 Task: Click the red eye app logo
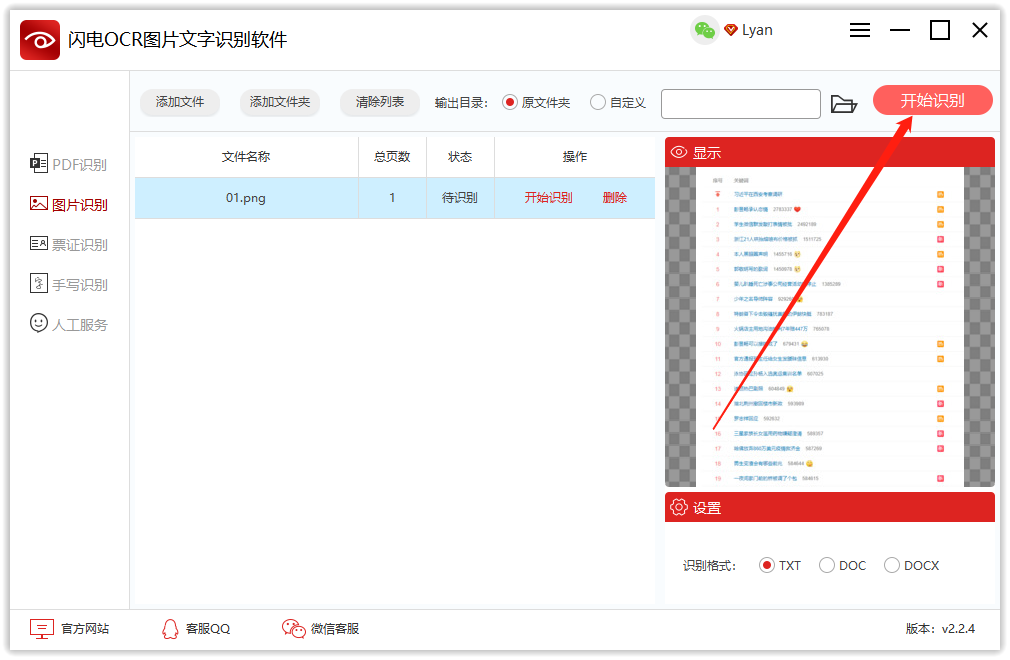pos(40,40)
